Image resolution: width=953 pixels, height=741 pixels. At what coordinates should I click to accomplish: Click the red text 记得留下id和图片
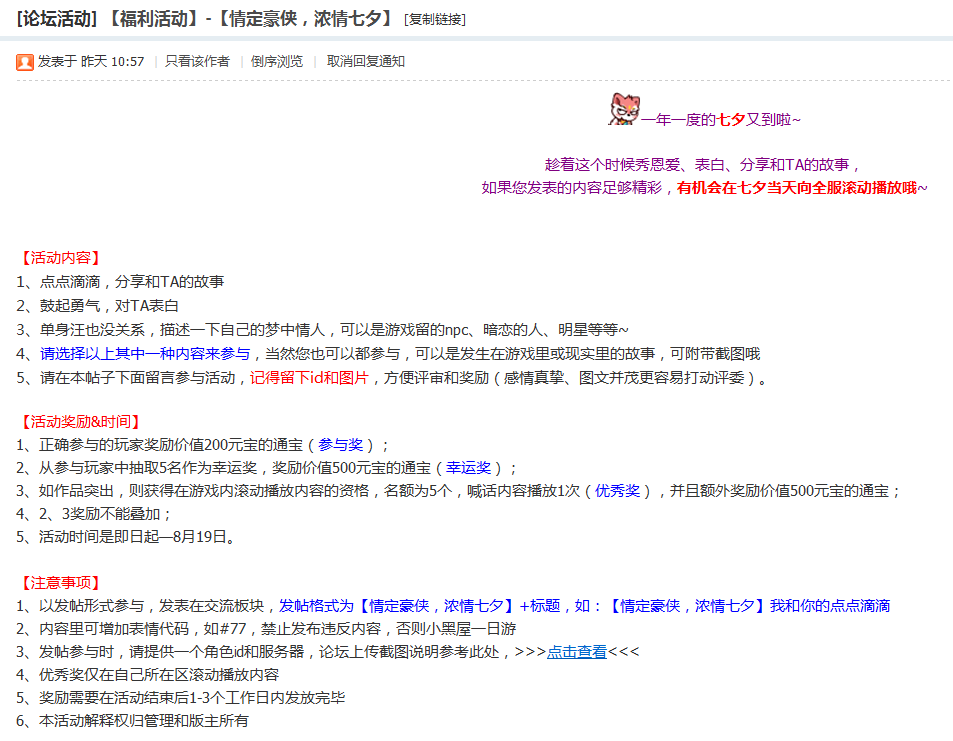310,378
